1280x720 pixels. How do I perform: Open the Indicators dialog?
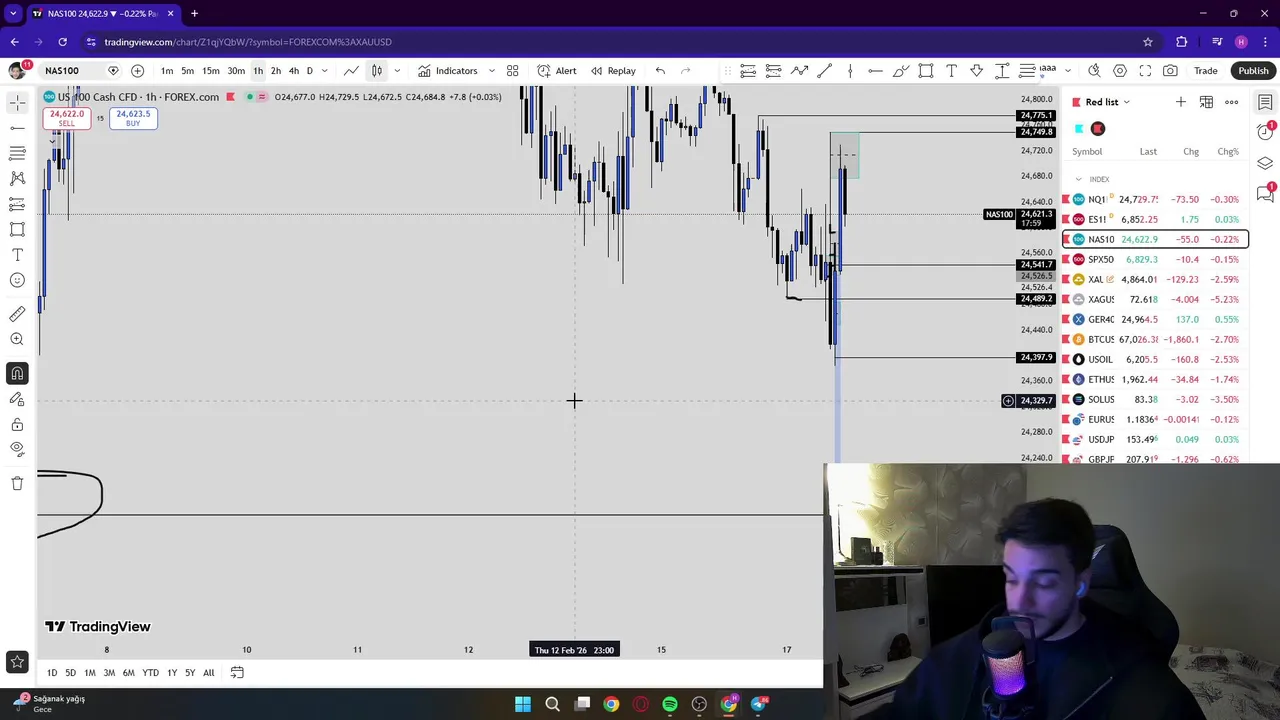click(x=448, y=71)
